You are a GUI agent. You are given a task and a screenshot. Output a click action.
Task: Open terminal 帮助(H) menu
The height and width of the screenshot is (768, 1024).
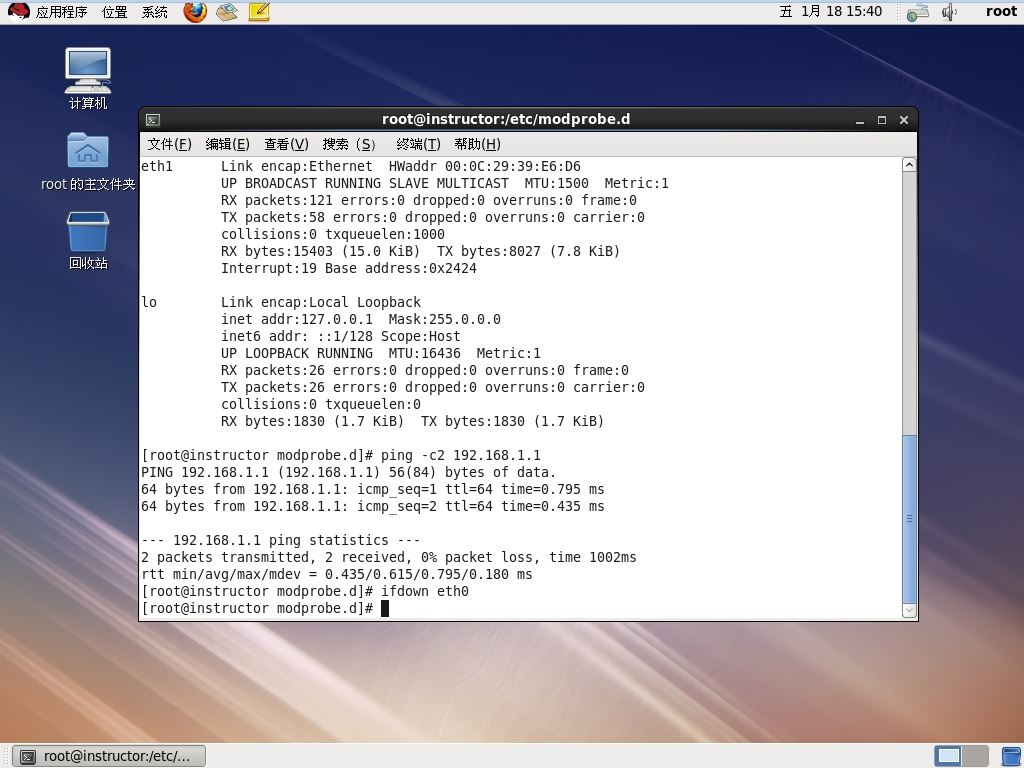pos(477,144)
